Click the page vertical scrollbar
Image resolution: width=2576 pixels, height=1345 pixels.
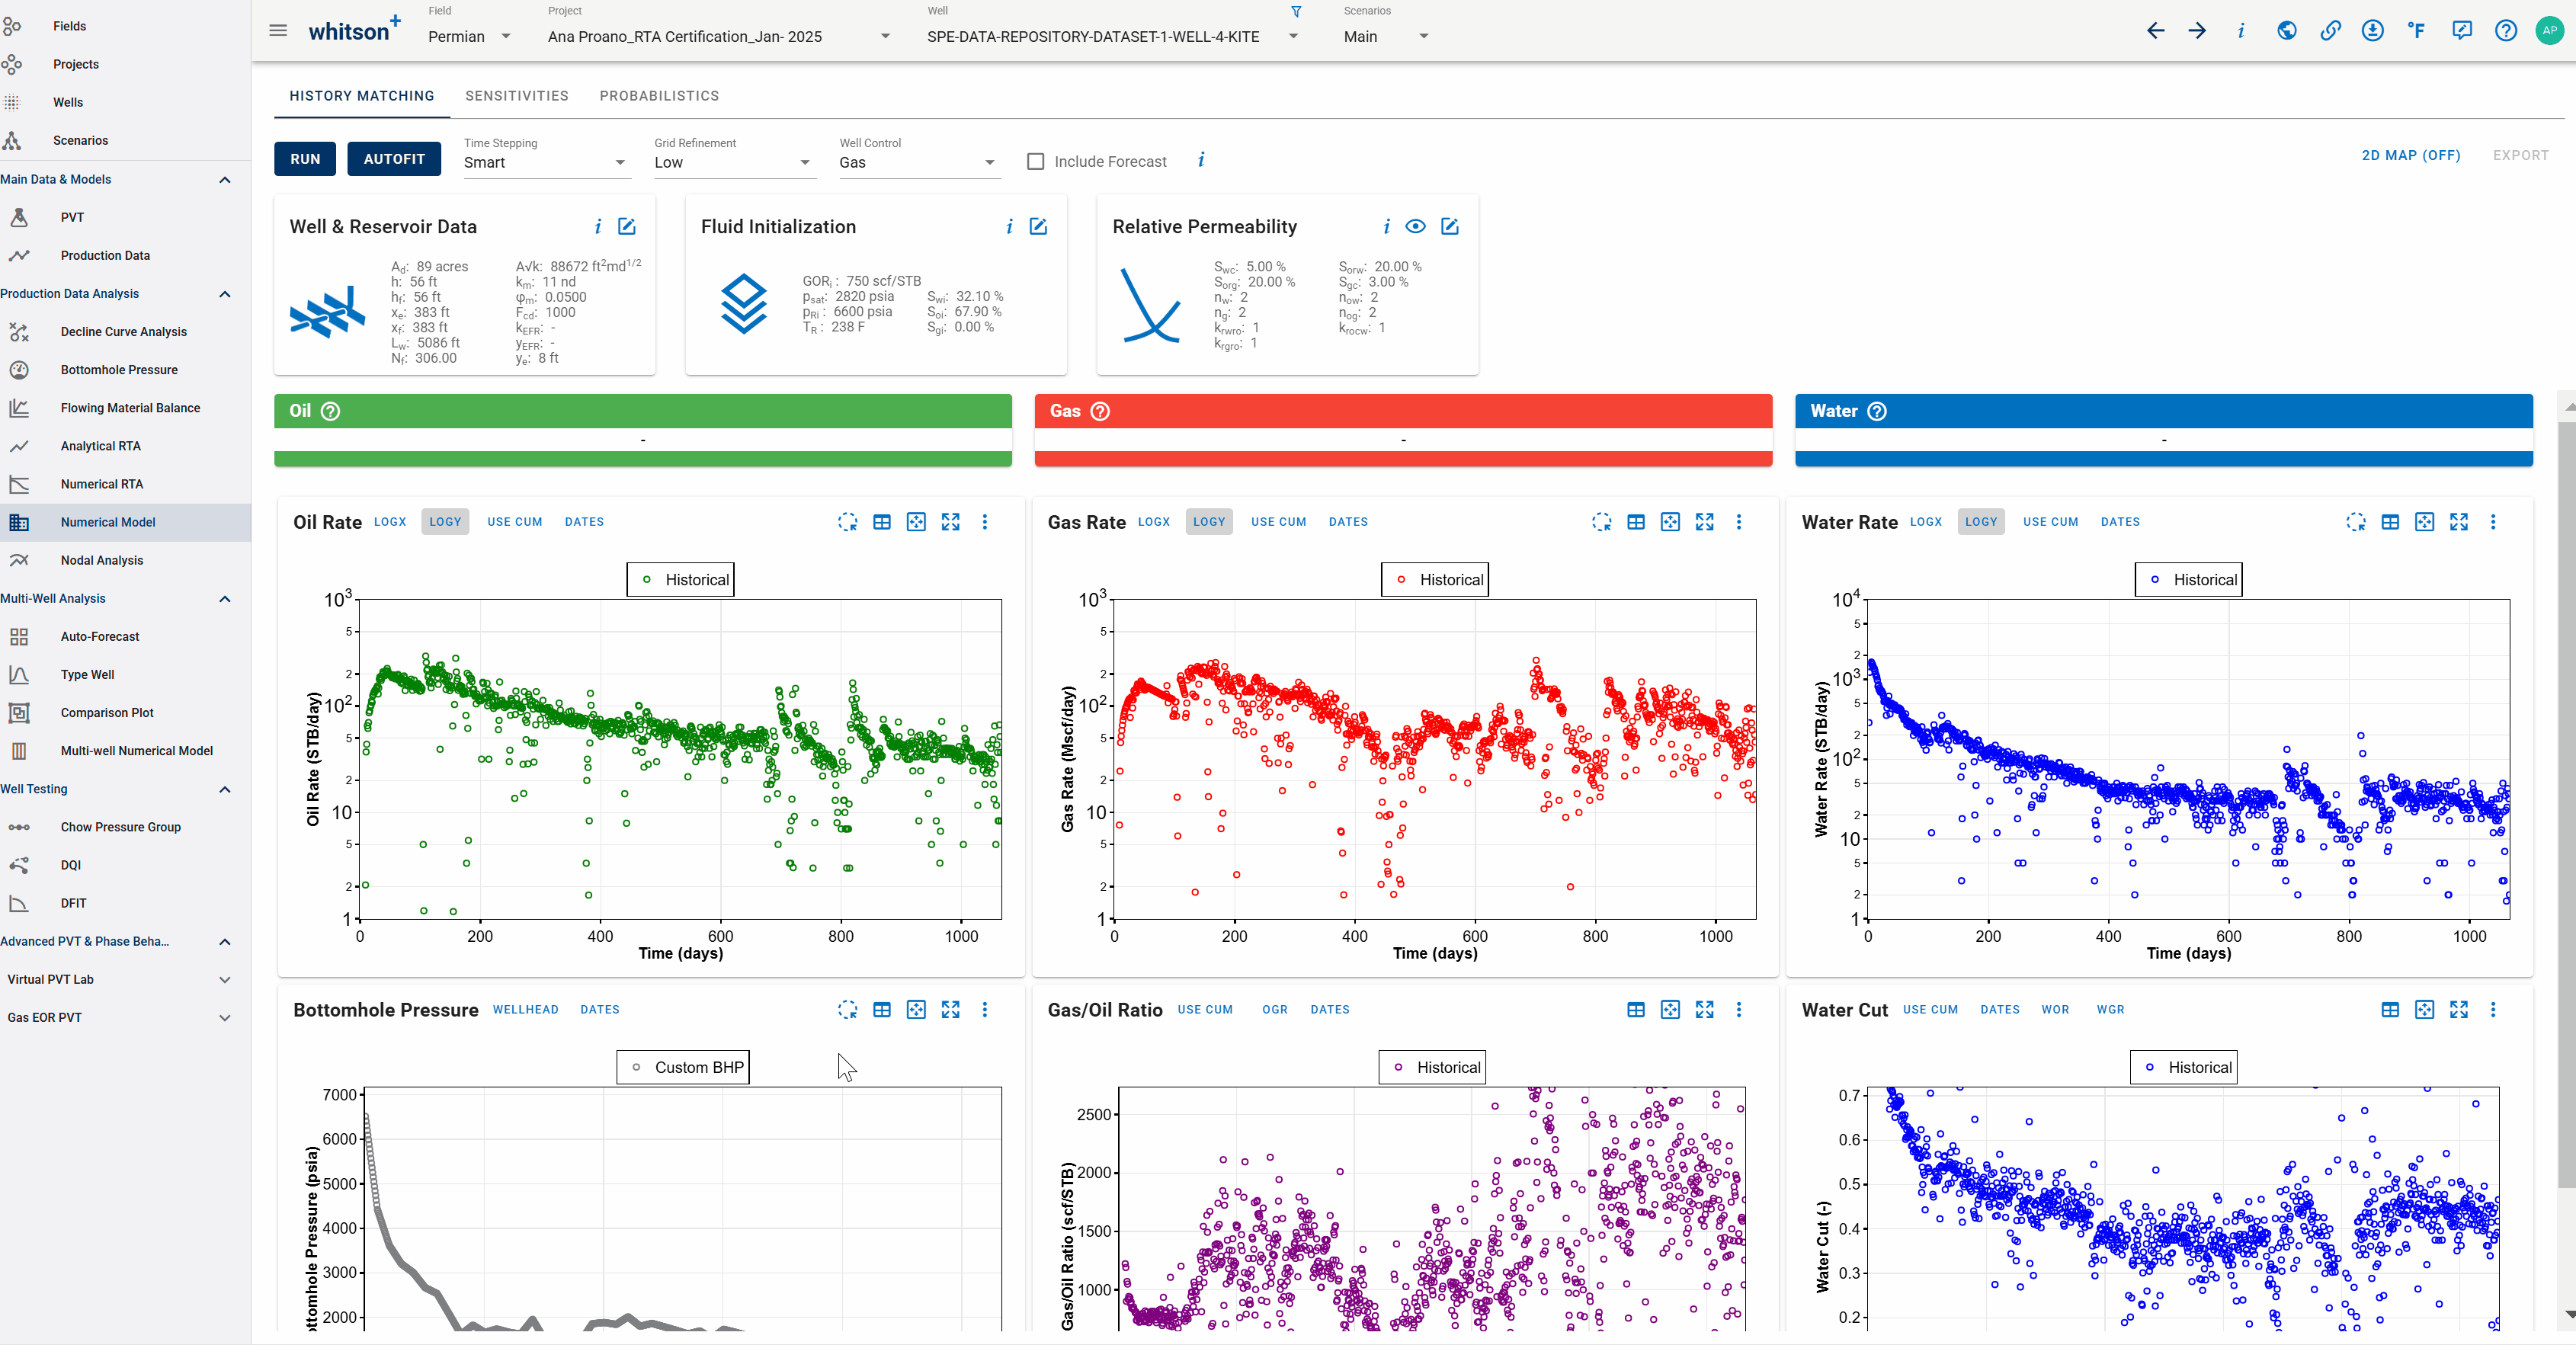tap(2566, 805)
